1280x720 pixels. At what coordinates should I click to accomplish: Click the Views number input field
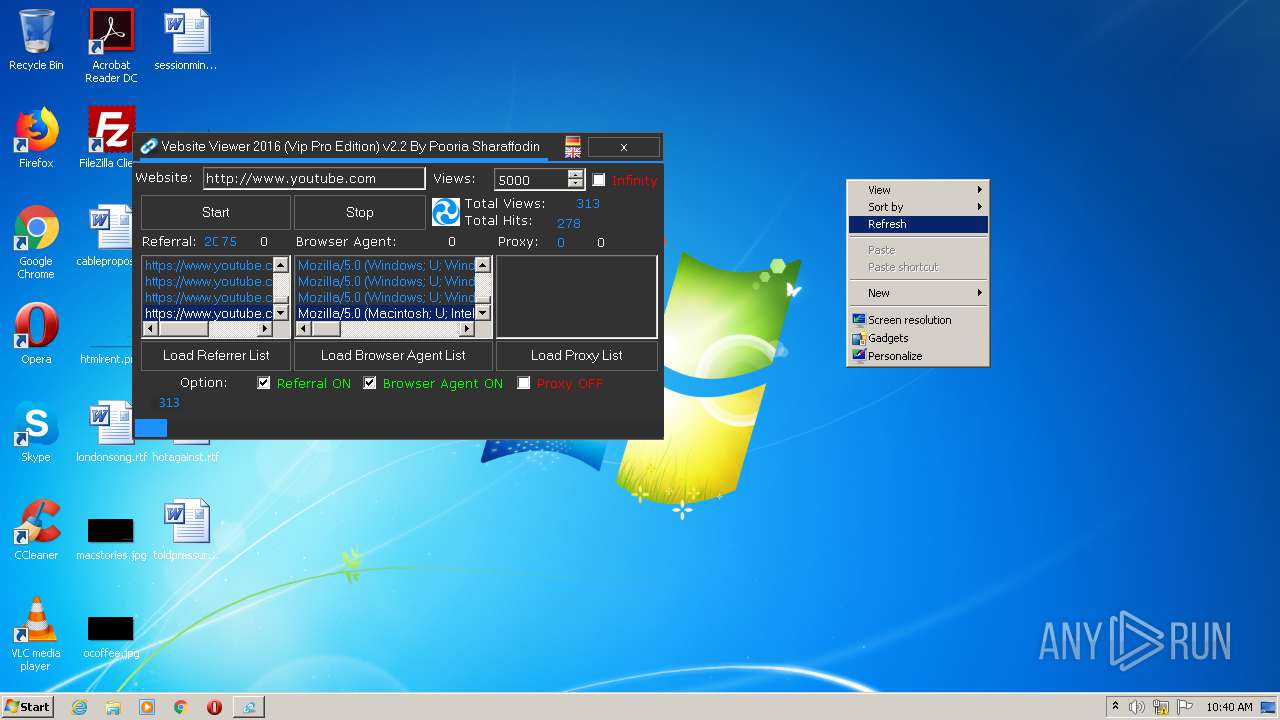[532, 180]
